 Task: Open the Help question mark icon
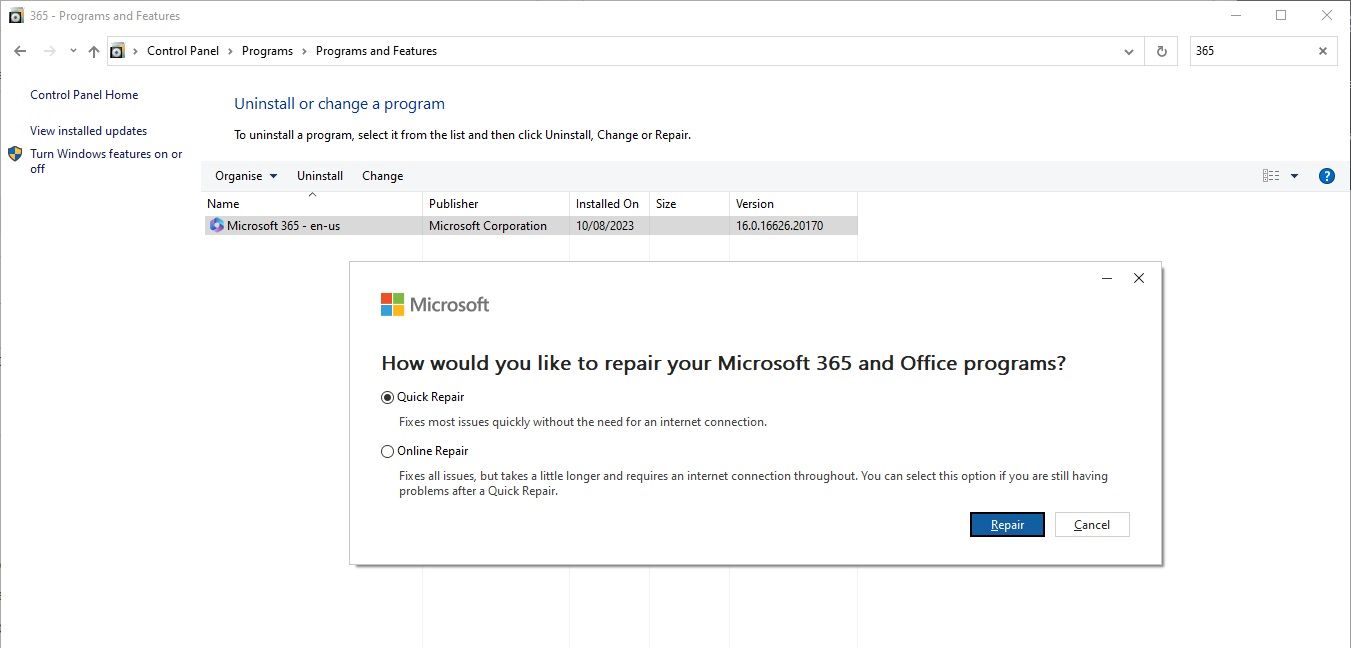coord(1327,175)
